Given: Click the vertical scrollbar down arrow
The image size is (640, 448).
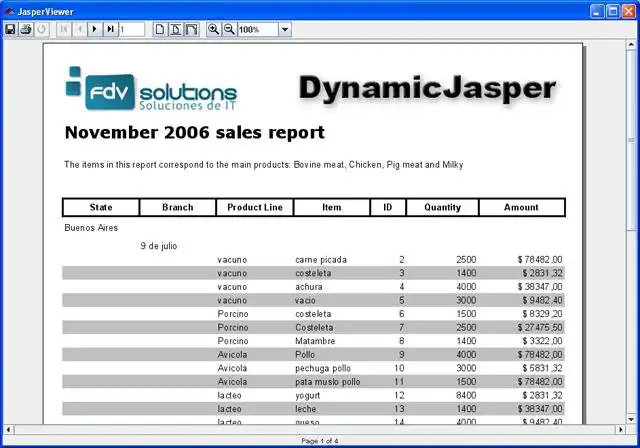Looking at the screenshot, I should pos(631,419).
